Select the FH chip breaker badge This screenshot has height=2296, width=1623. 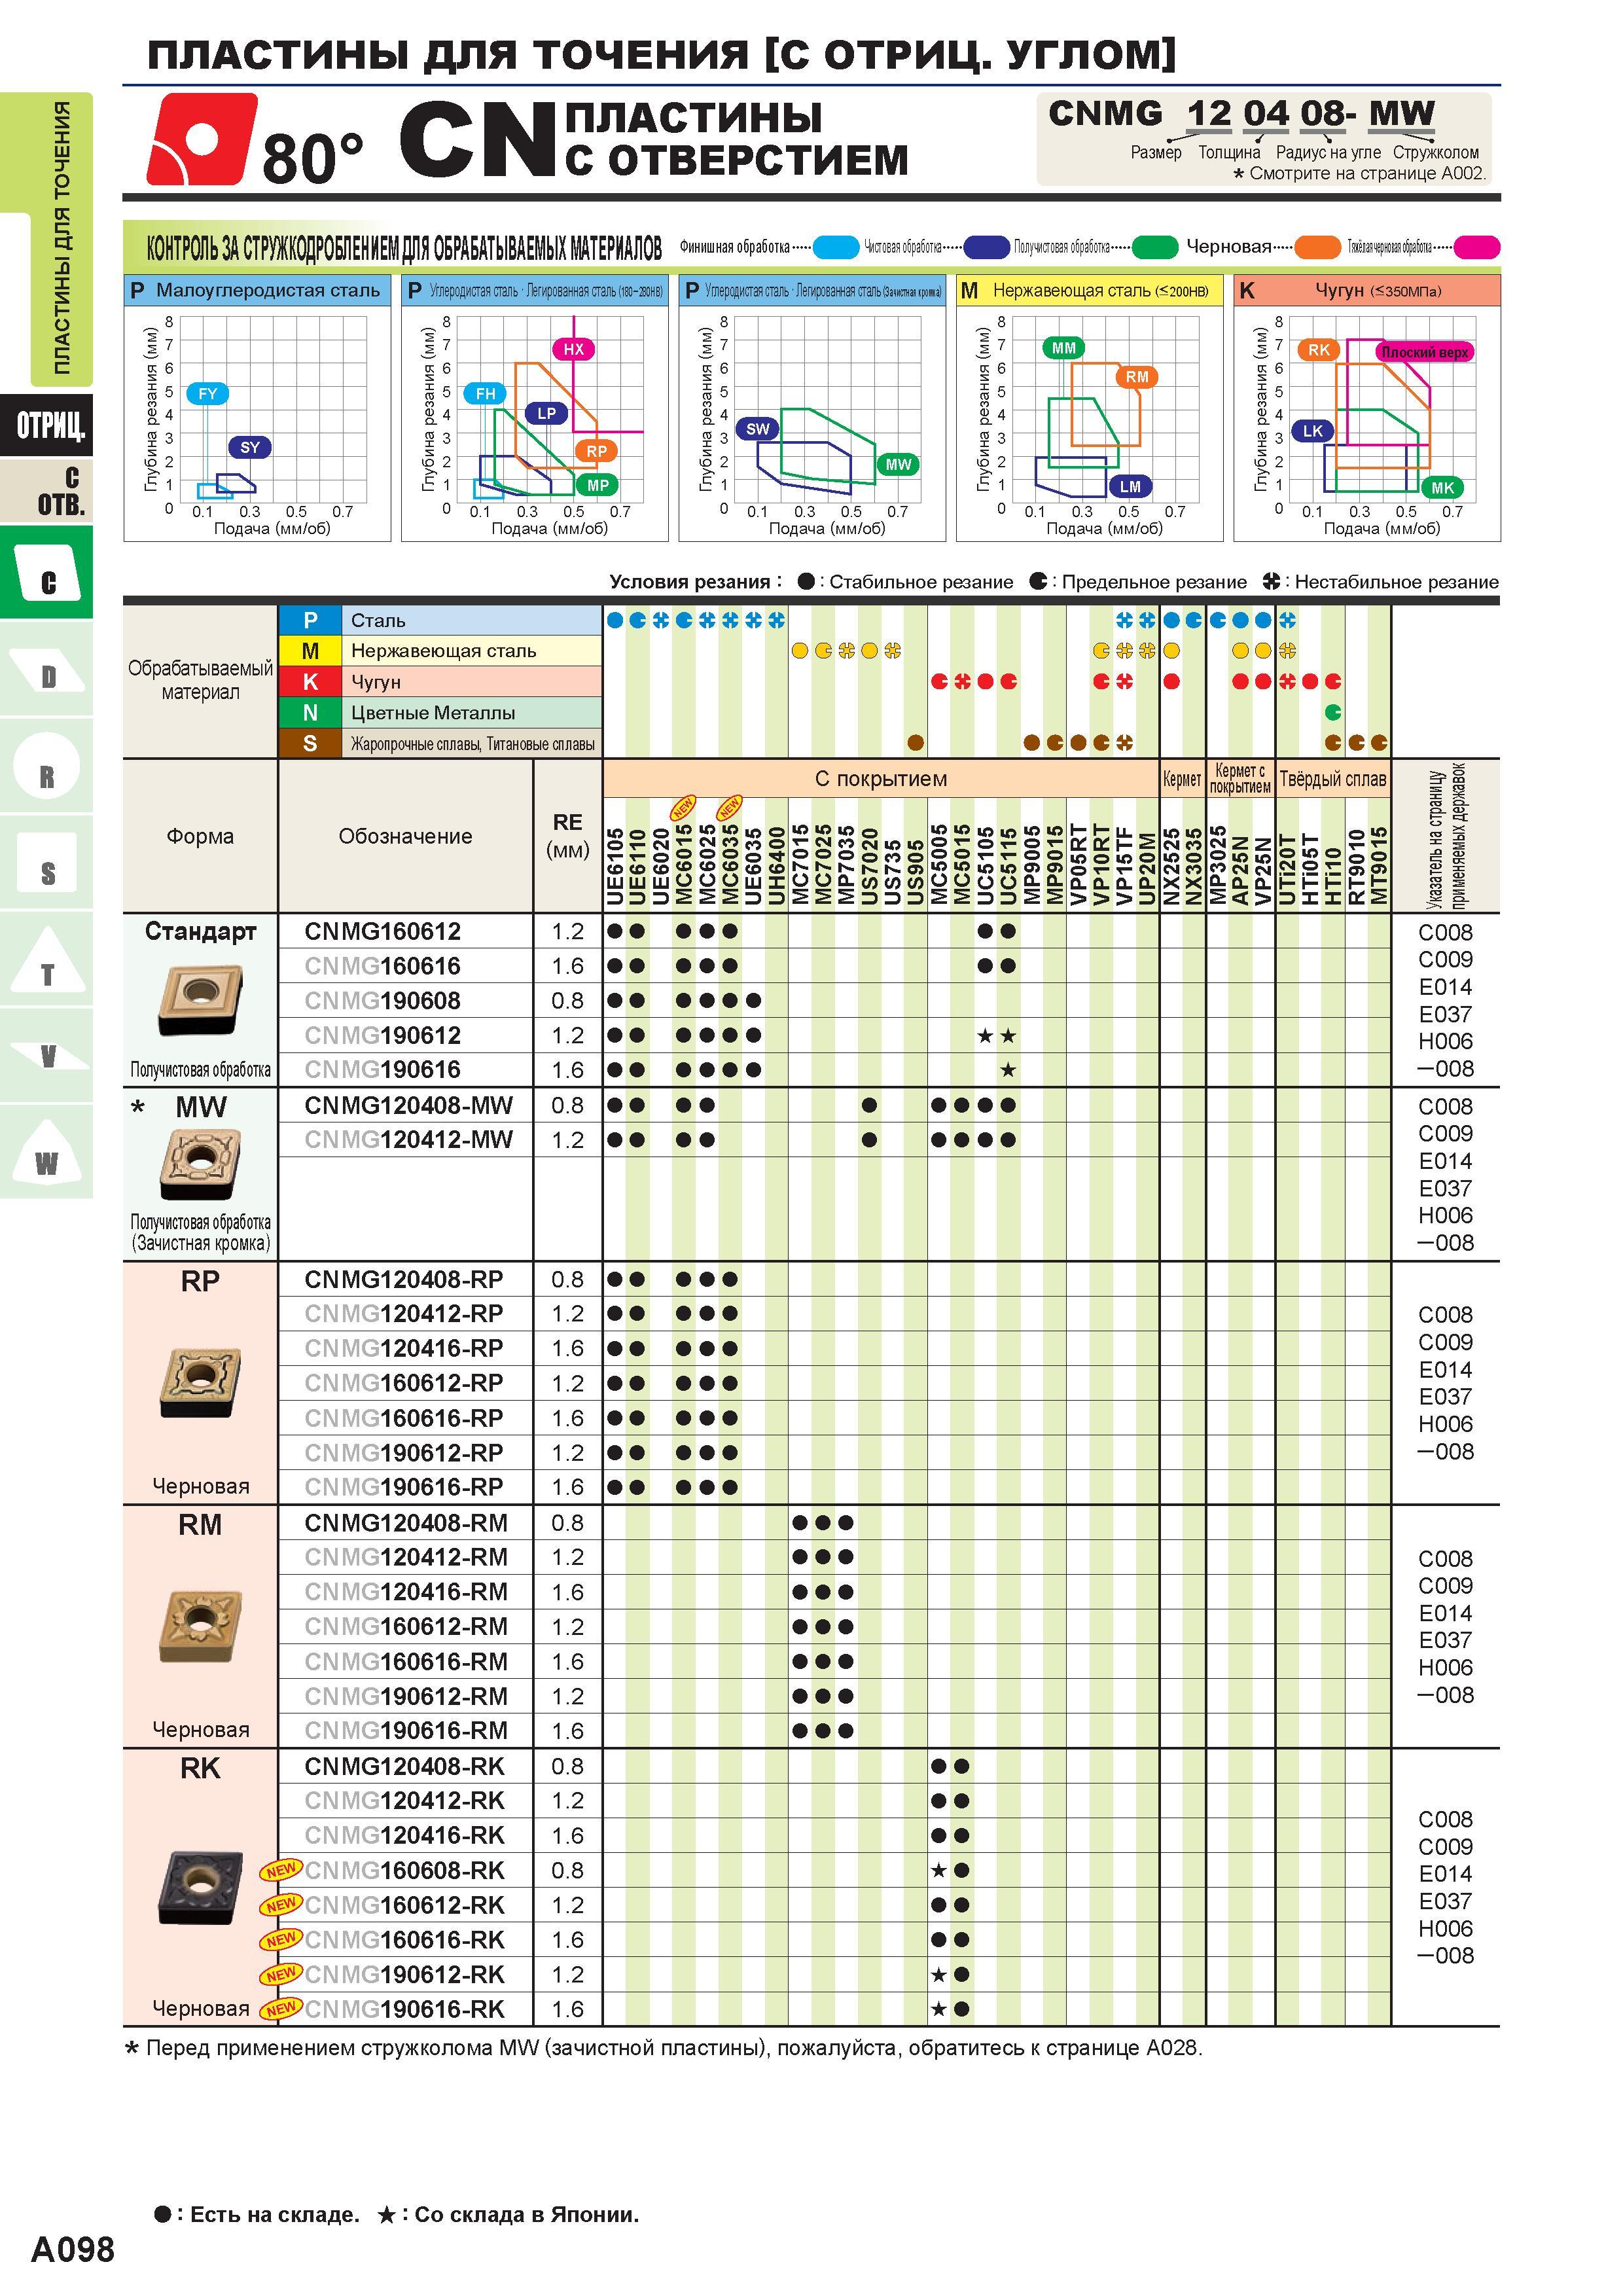click(485, 394)
